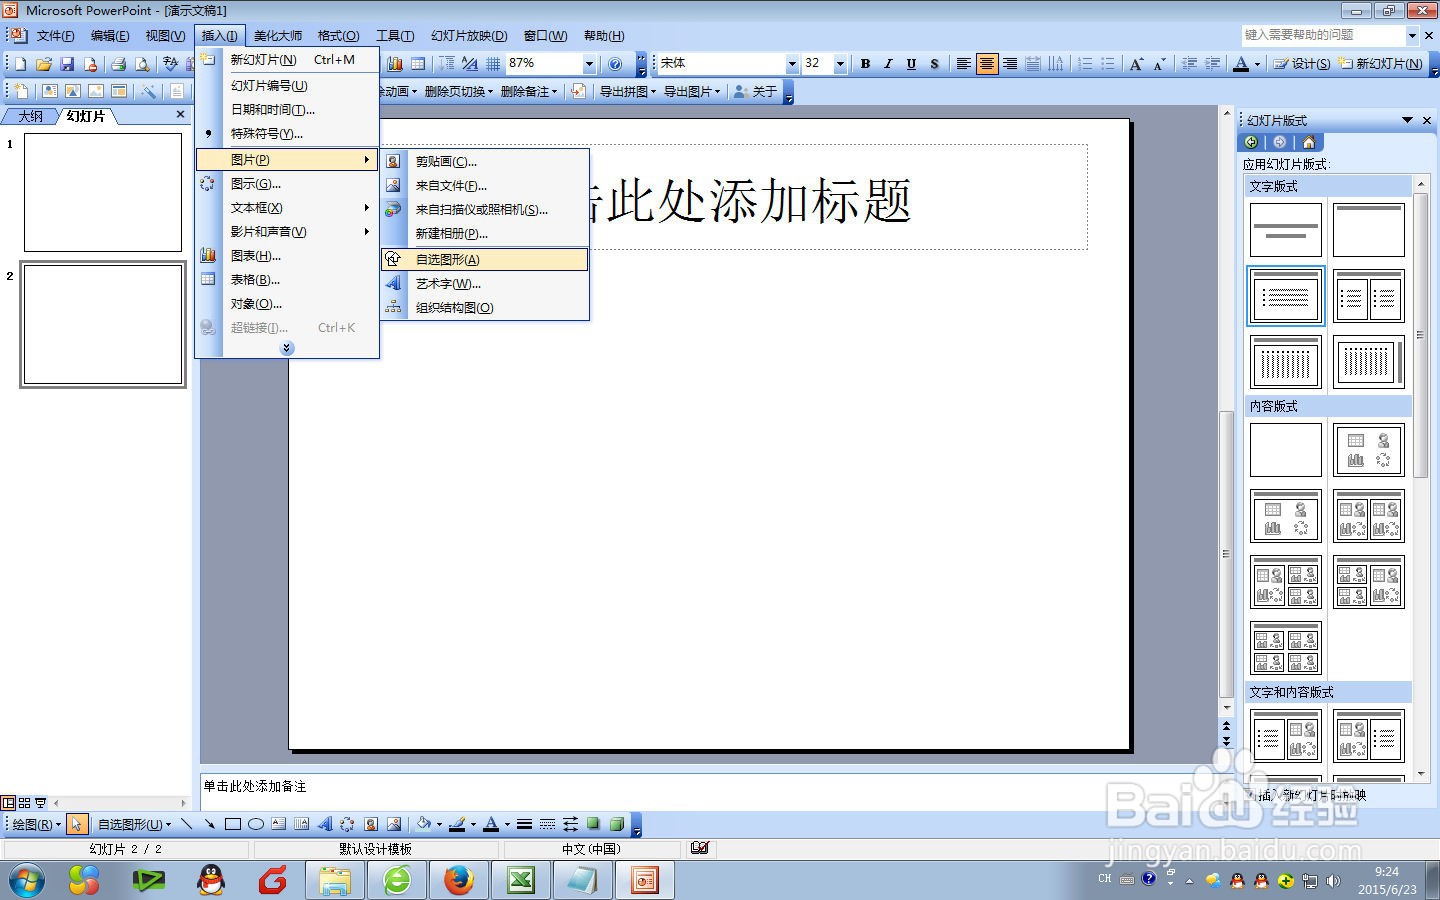The height and width of the screenshot is (900, 1440).
Task: Click the New blank presentation icon
Action: 20,64
